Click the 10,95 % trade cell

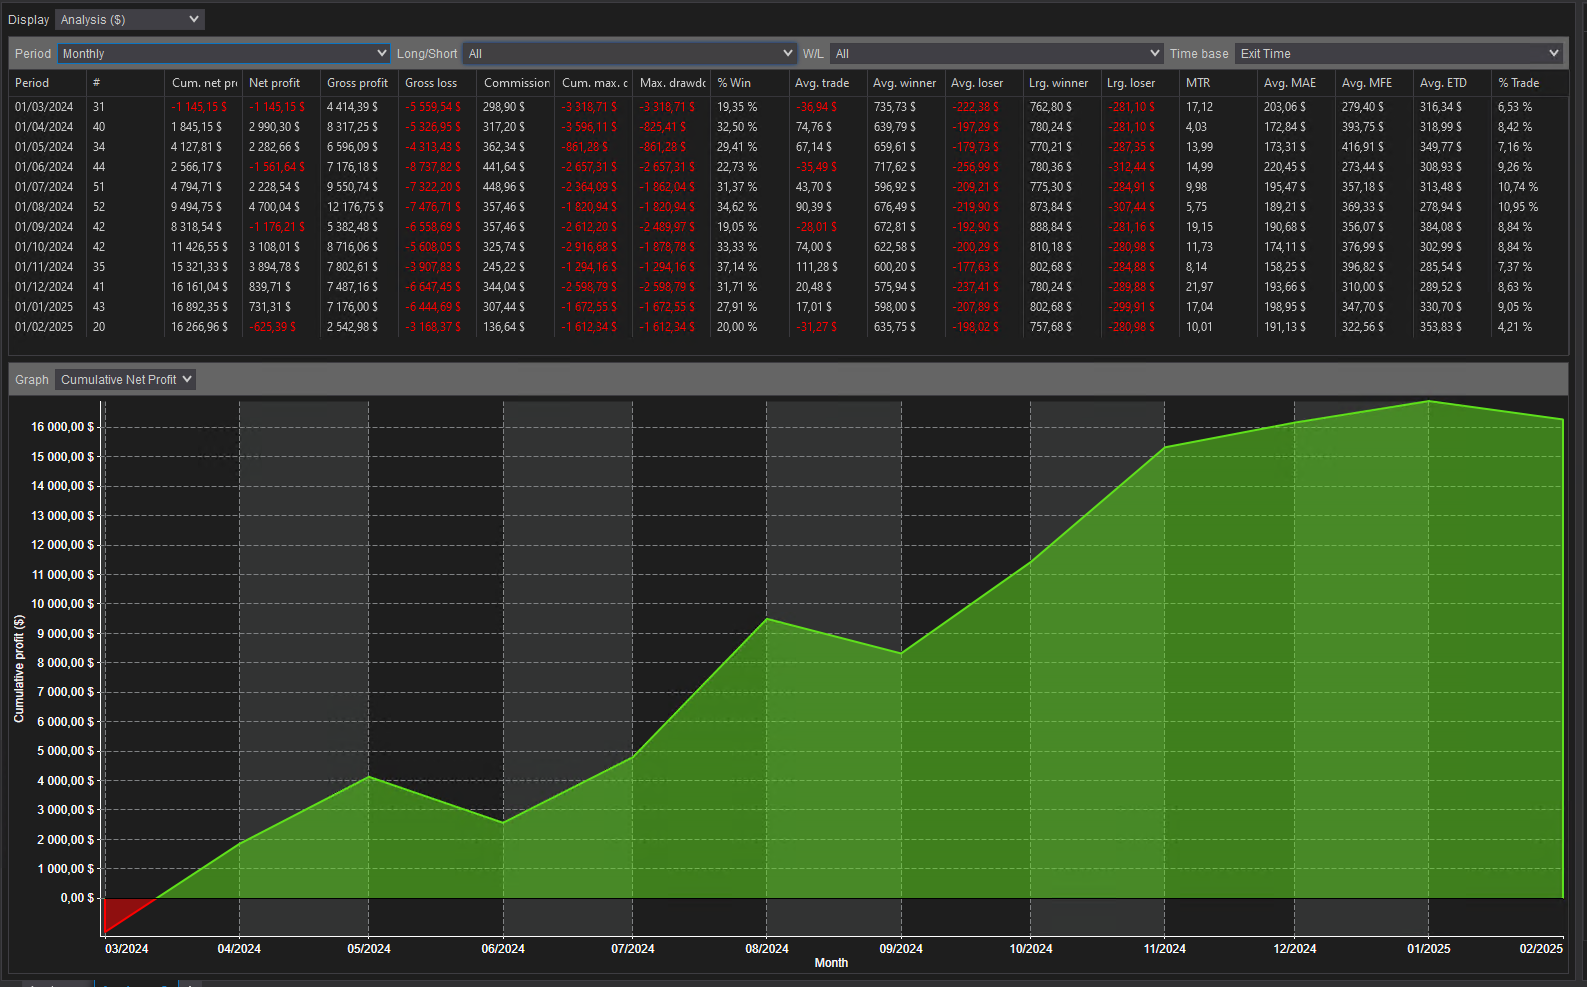1518,207
